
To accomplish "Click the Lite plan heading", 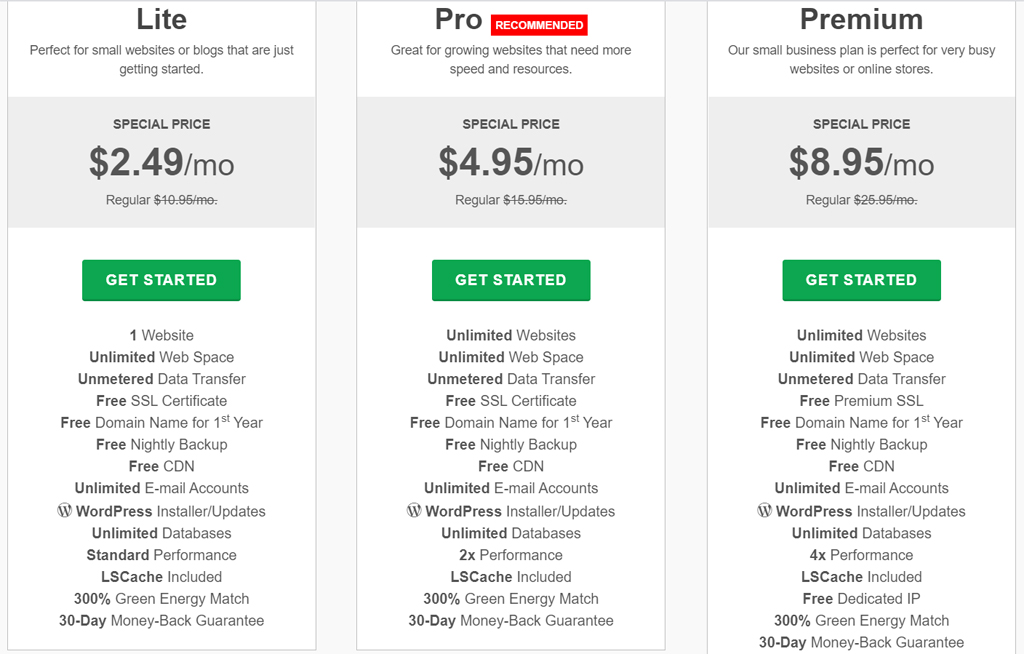I will [161, 19].
